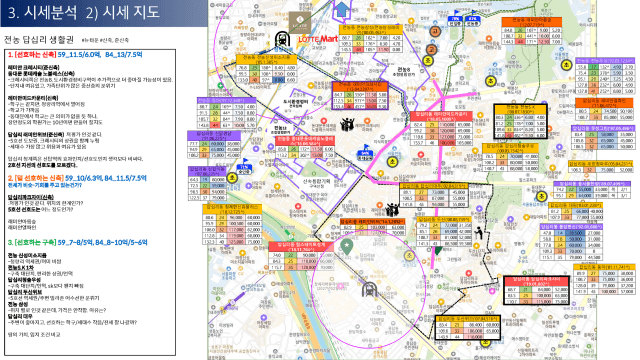Click the bold line '2호선 지선의 선호도를 모르겠다.'
This screenshot has height=360, width=640.
point(42,165)
